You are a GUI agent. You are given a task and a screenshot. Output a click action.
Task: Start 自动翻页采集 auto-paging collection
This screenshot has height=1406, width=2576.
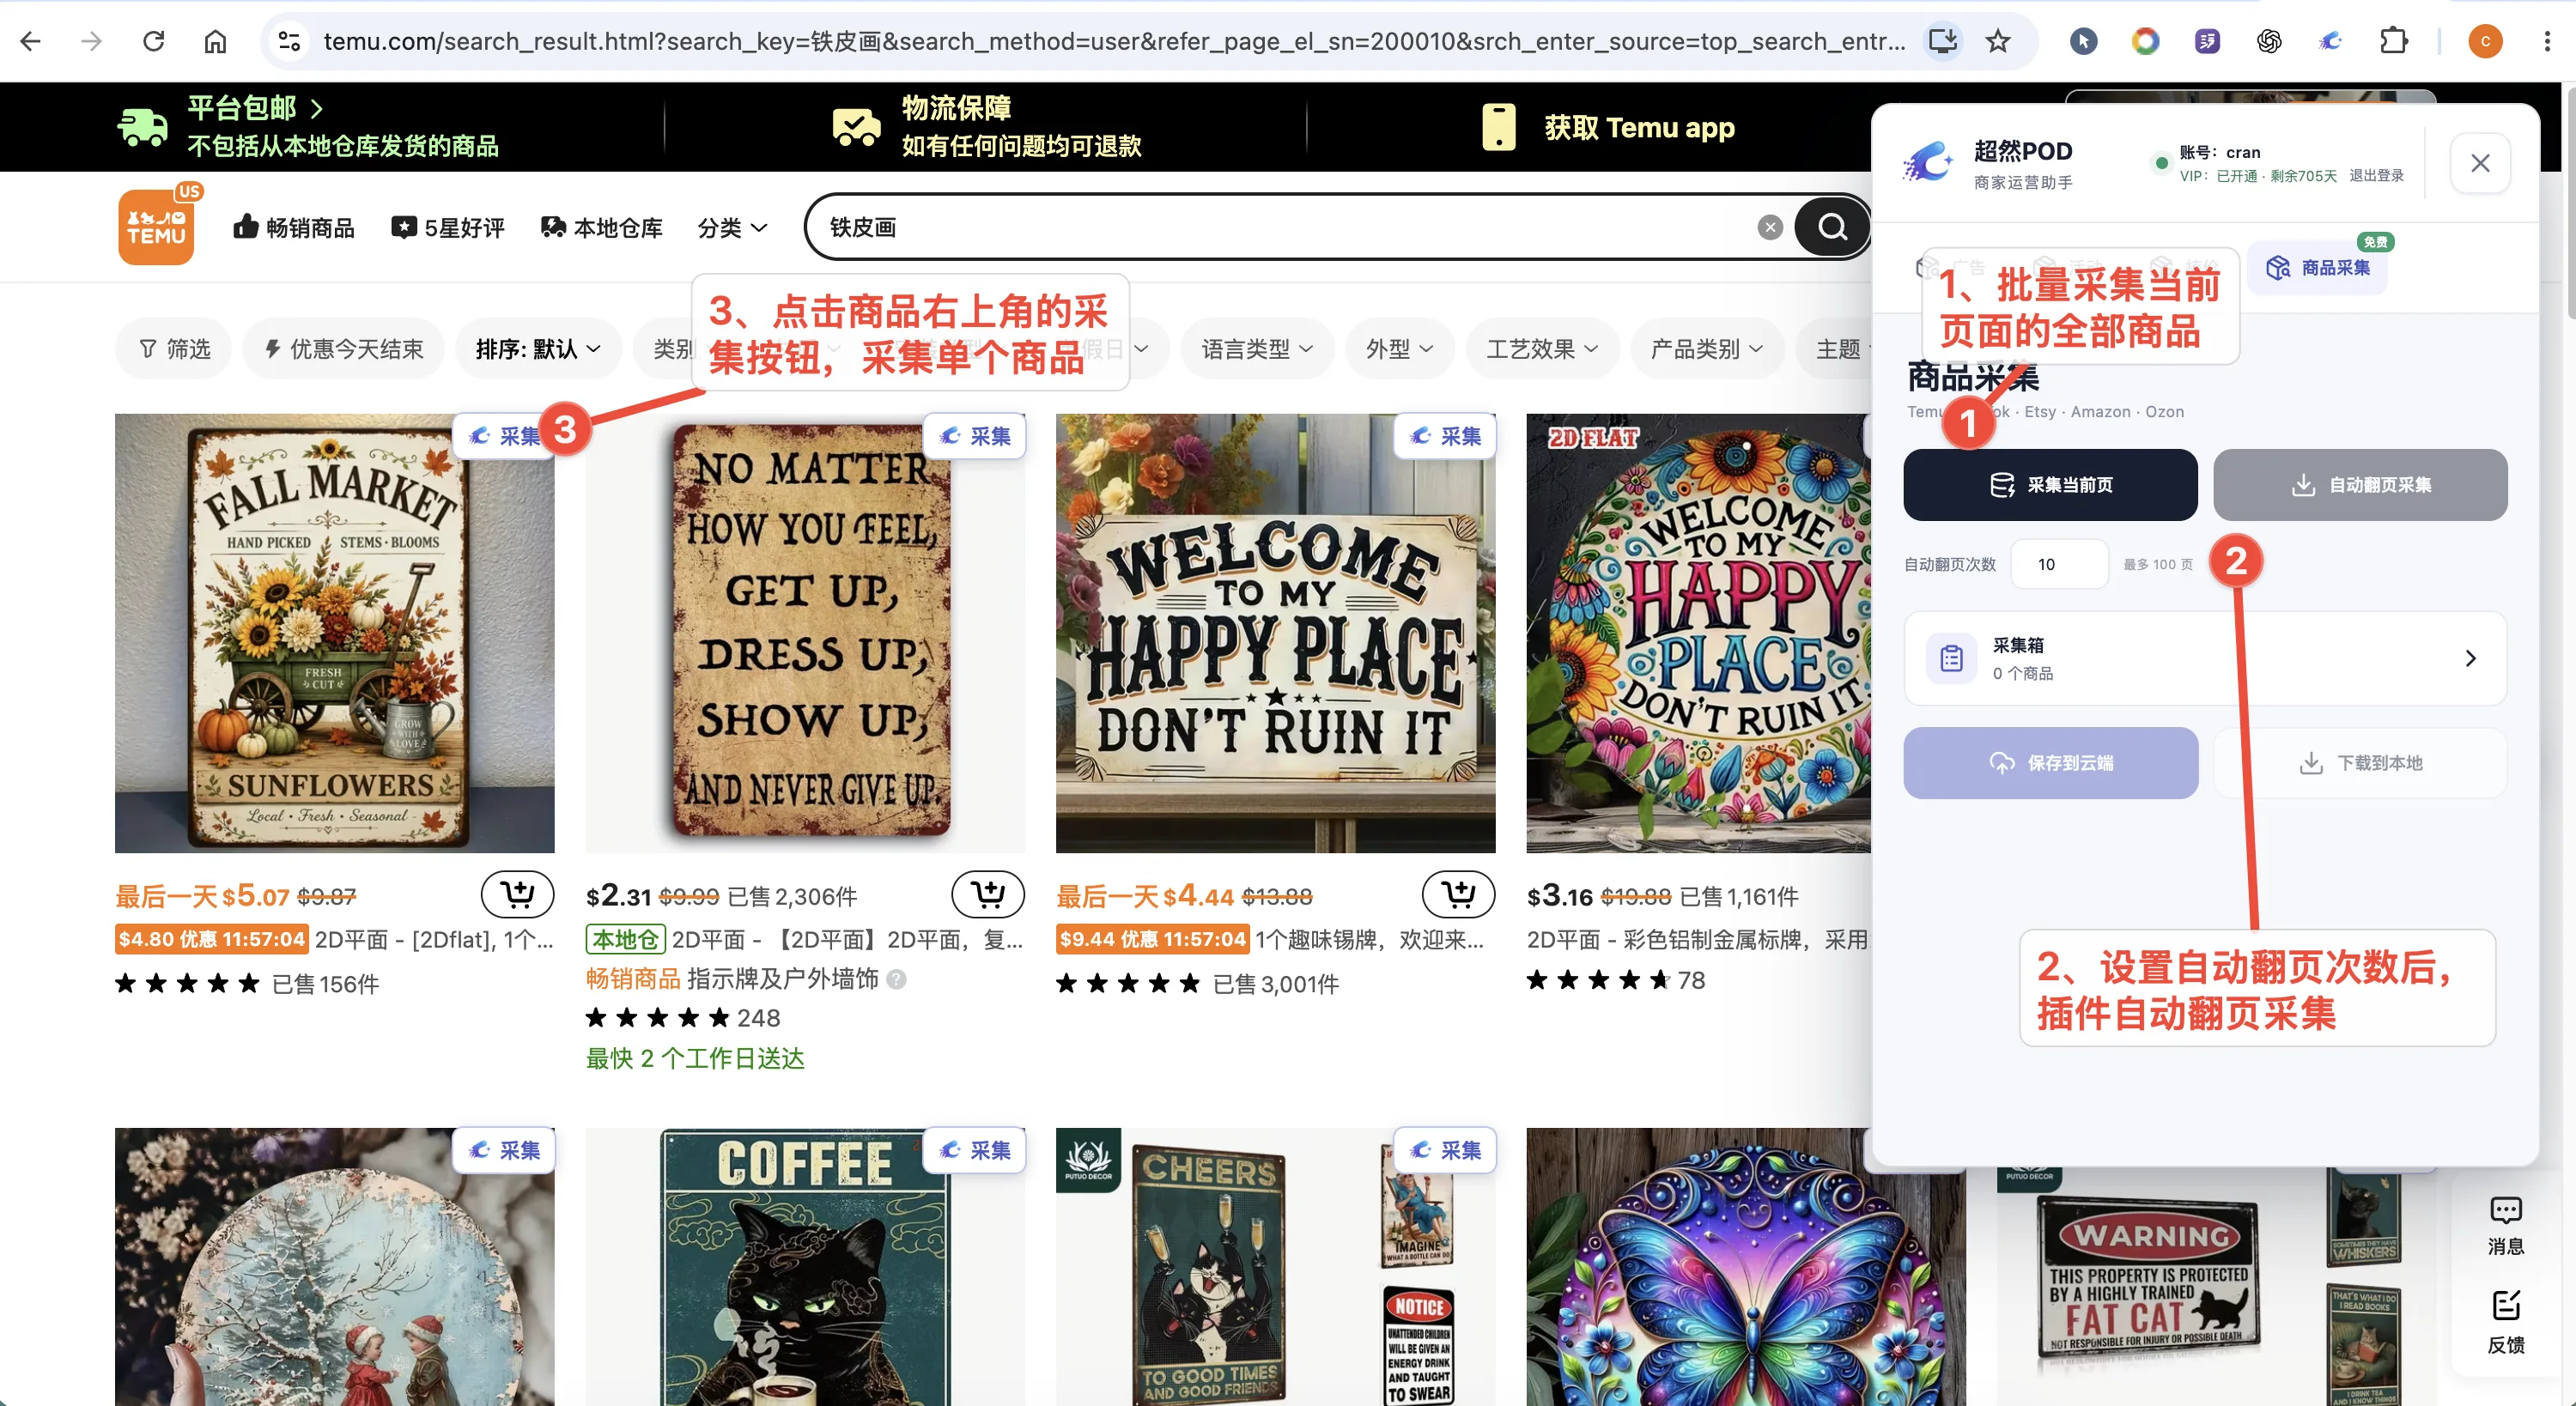coord(2360,485)
